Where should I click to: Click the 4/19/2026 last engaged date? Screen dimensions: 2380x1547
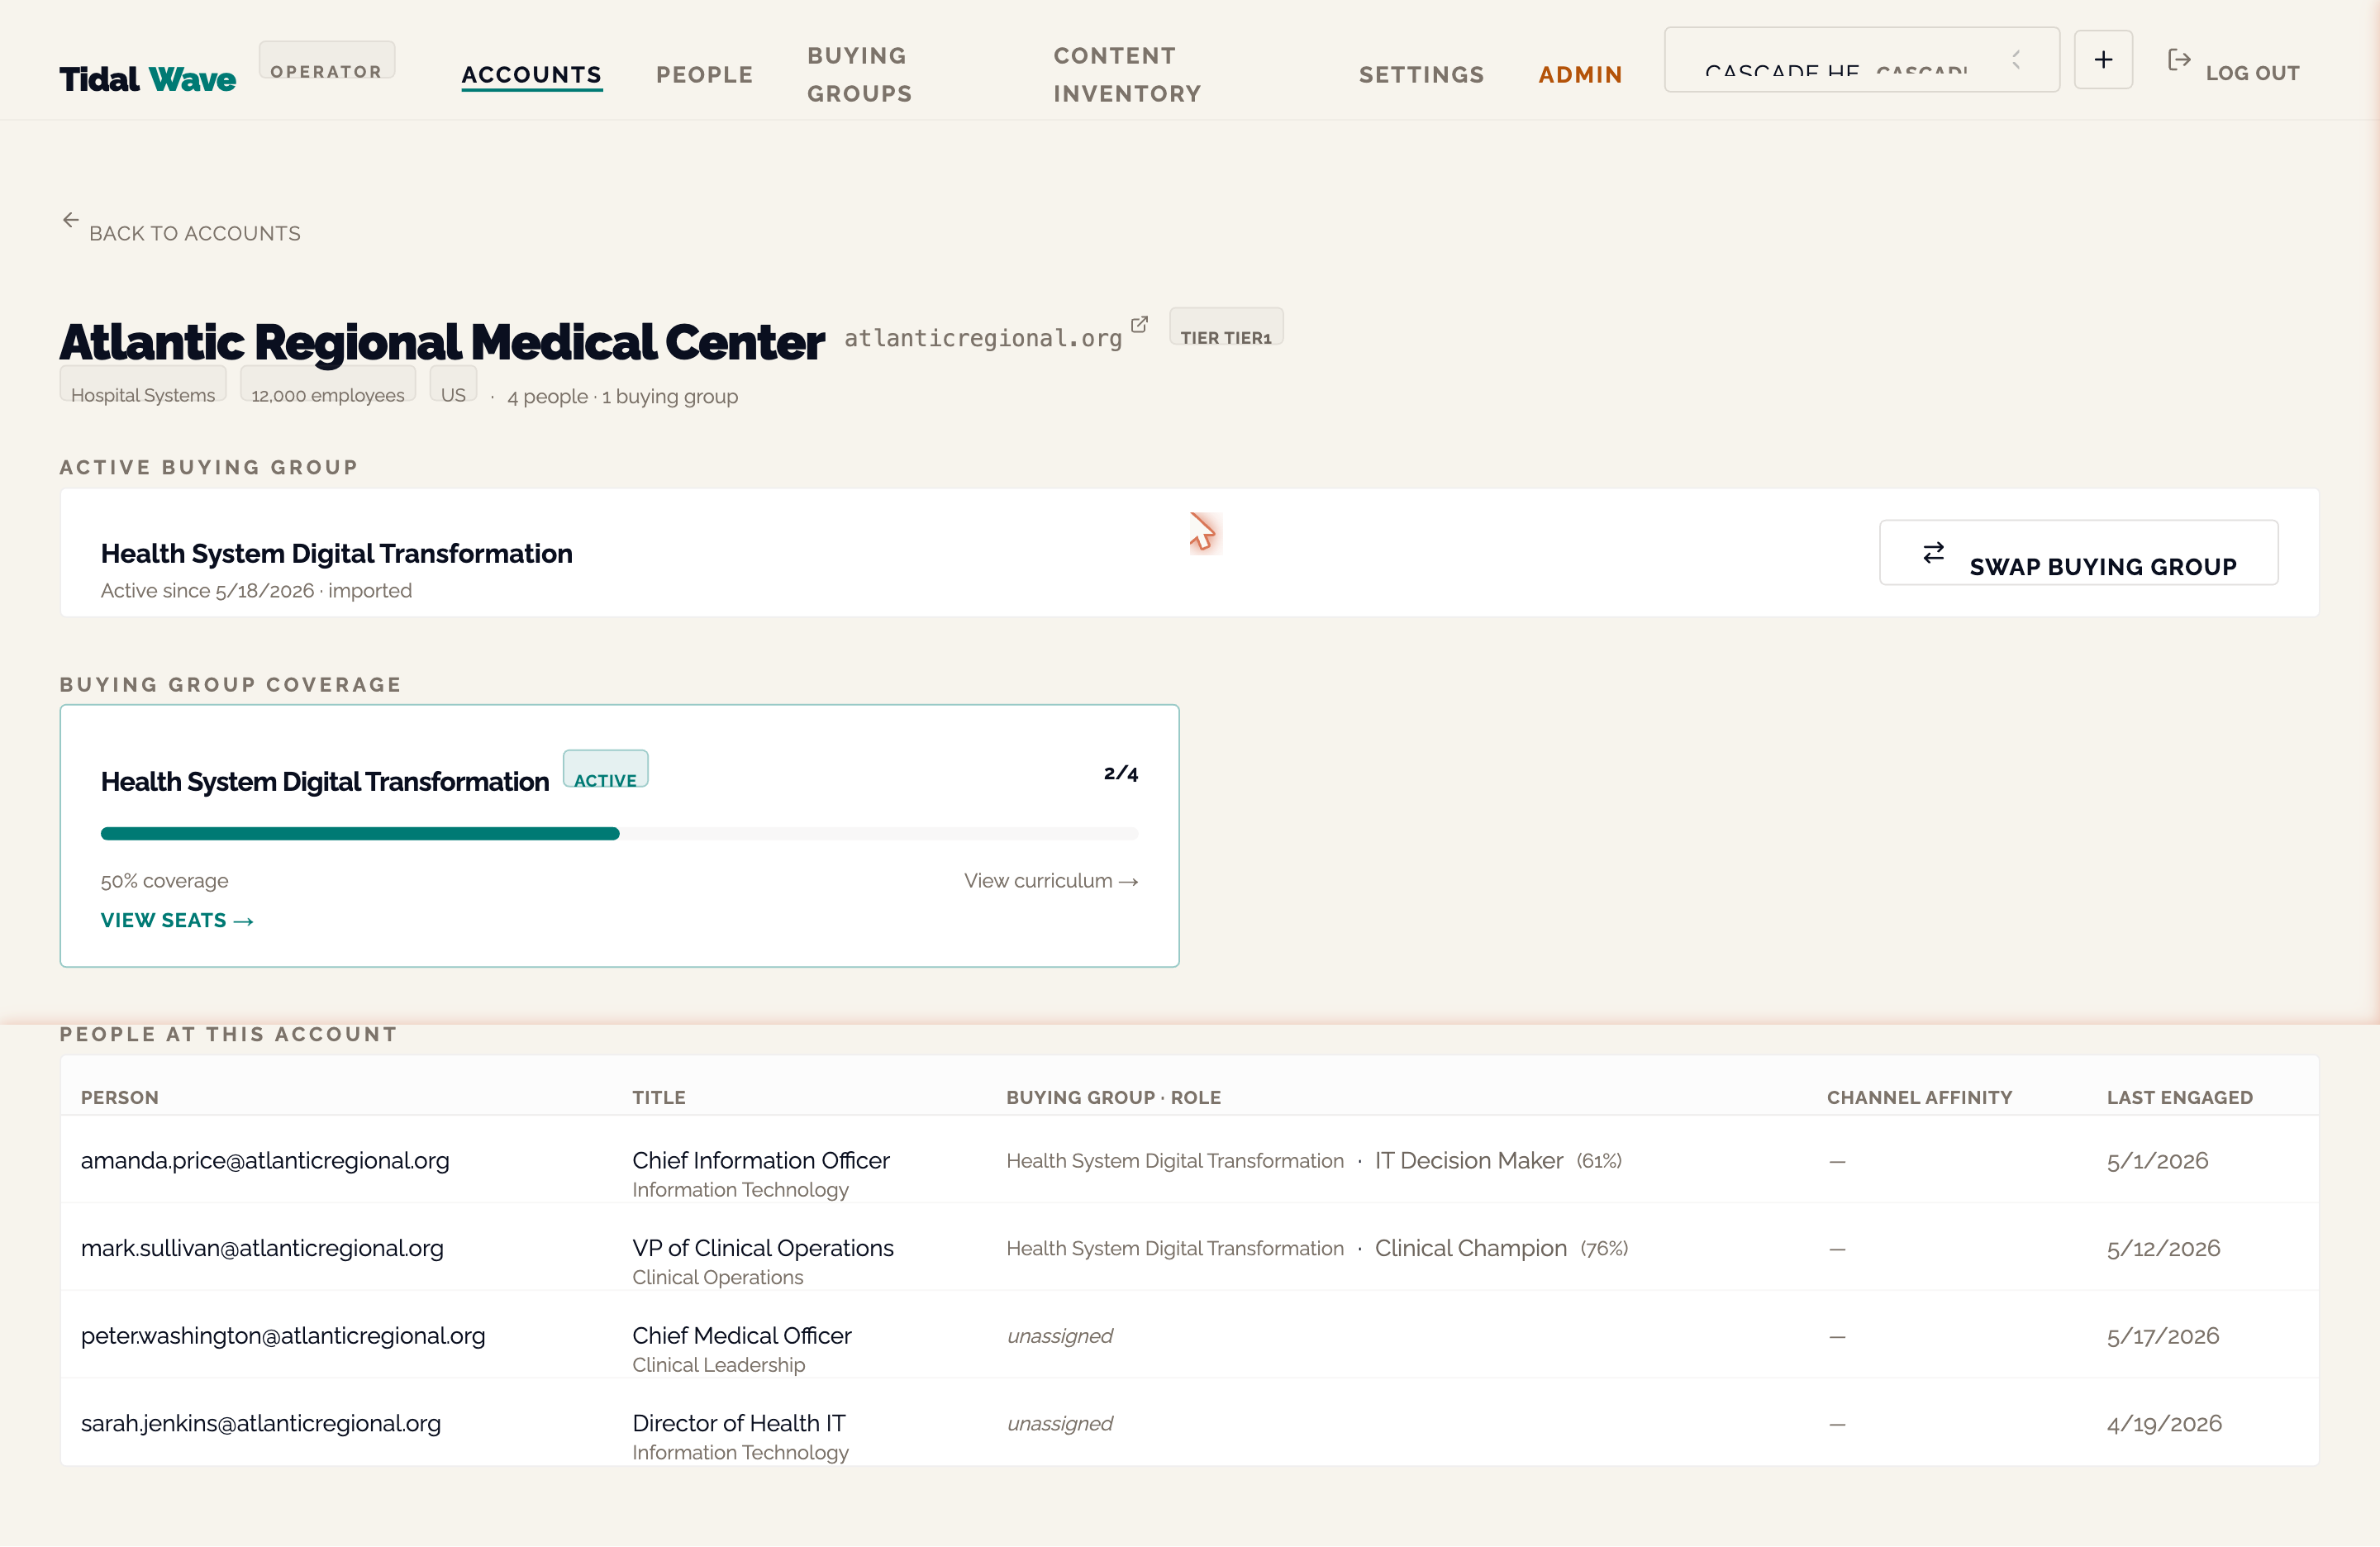(x=2164, y=1423)
